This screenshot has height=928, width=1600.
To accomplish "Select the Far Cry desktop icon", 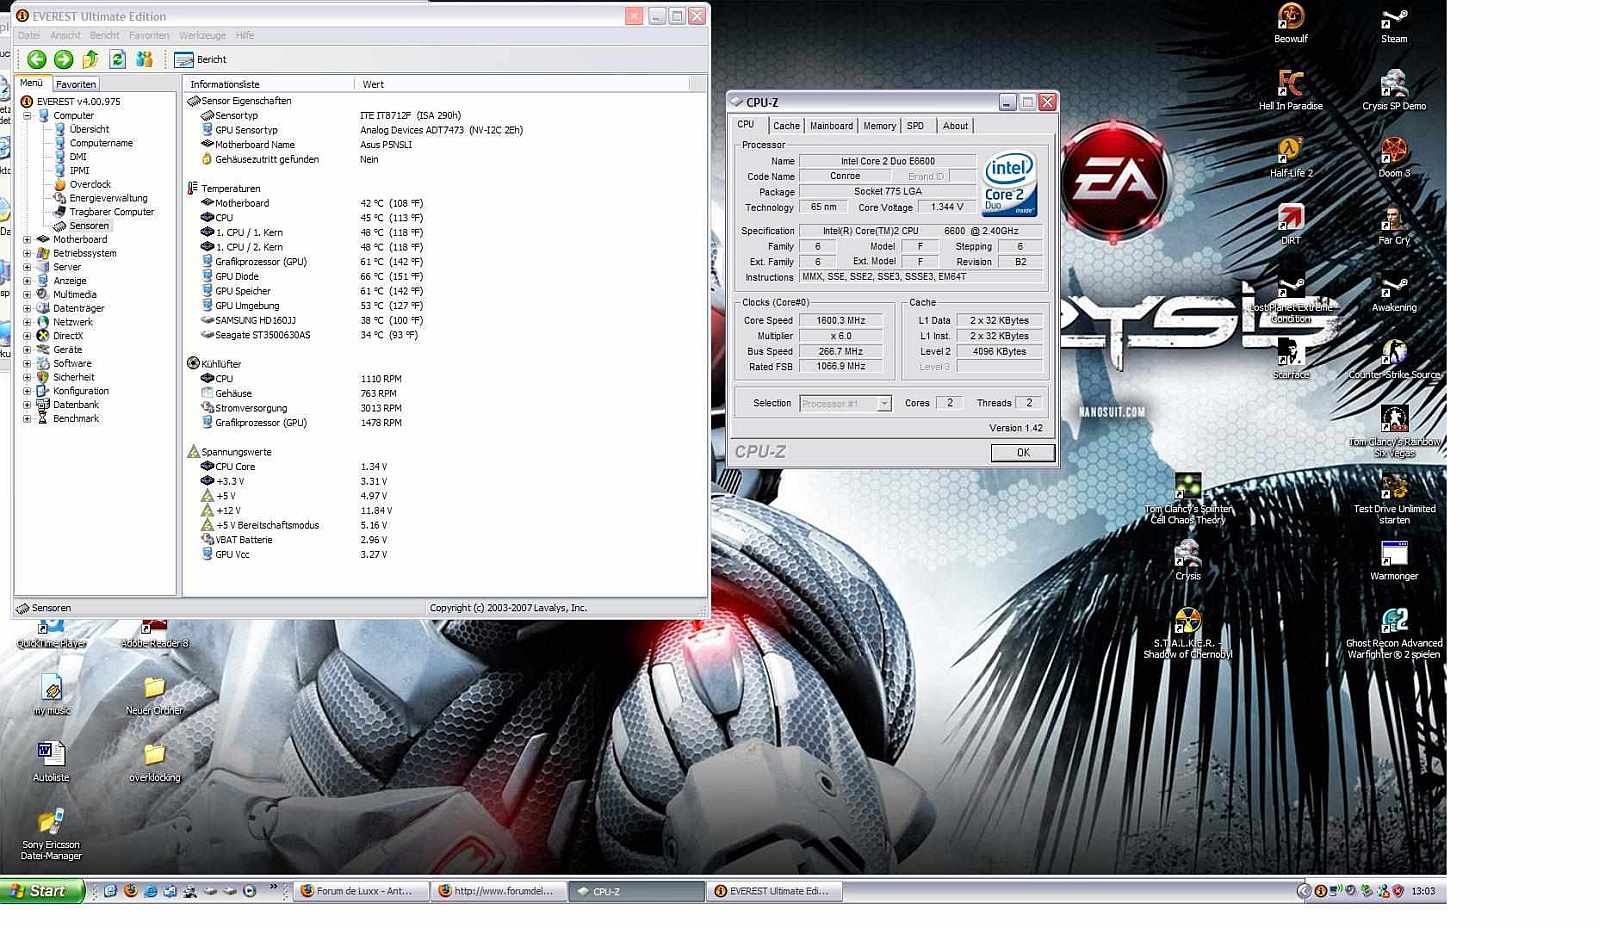I will 1394,224.
